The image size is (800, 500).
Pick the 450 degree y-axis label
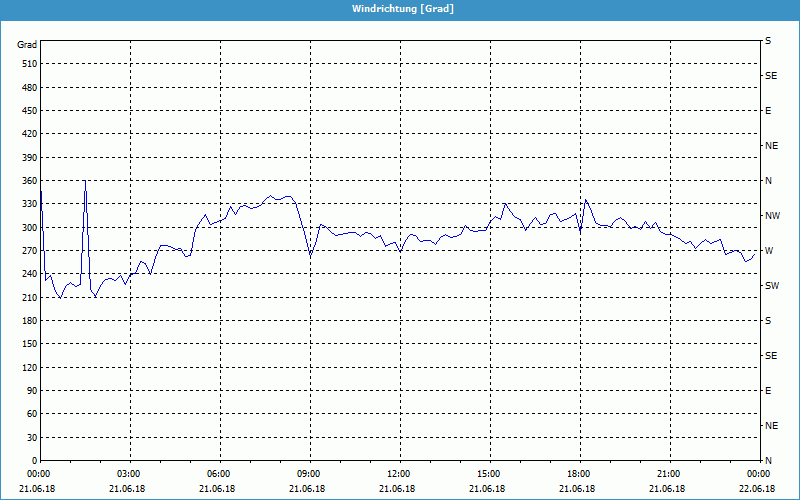27,111
